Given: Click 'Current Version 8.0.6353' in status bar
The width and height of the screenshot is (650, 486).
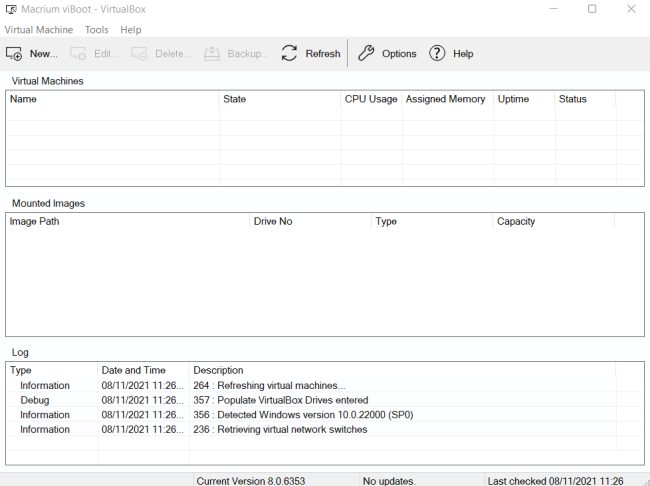Looking at the screenshot, I should (x=251, y=481).
